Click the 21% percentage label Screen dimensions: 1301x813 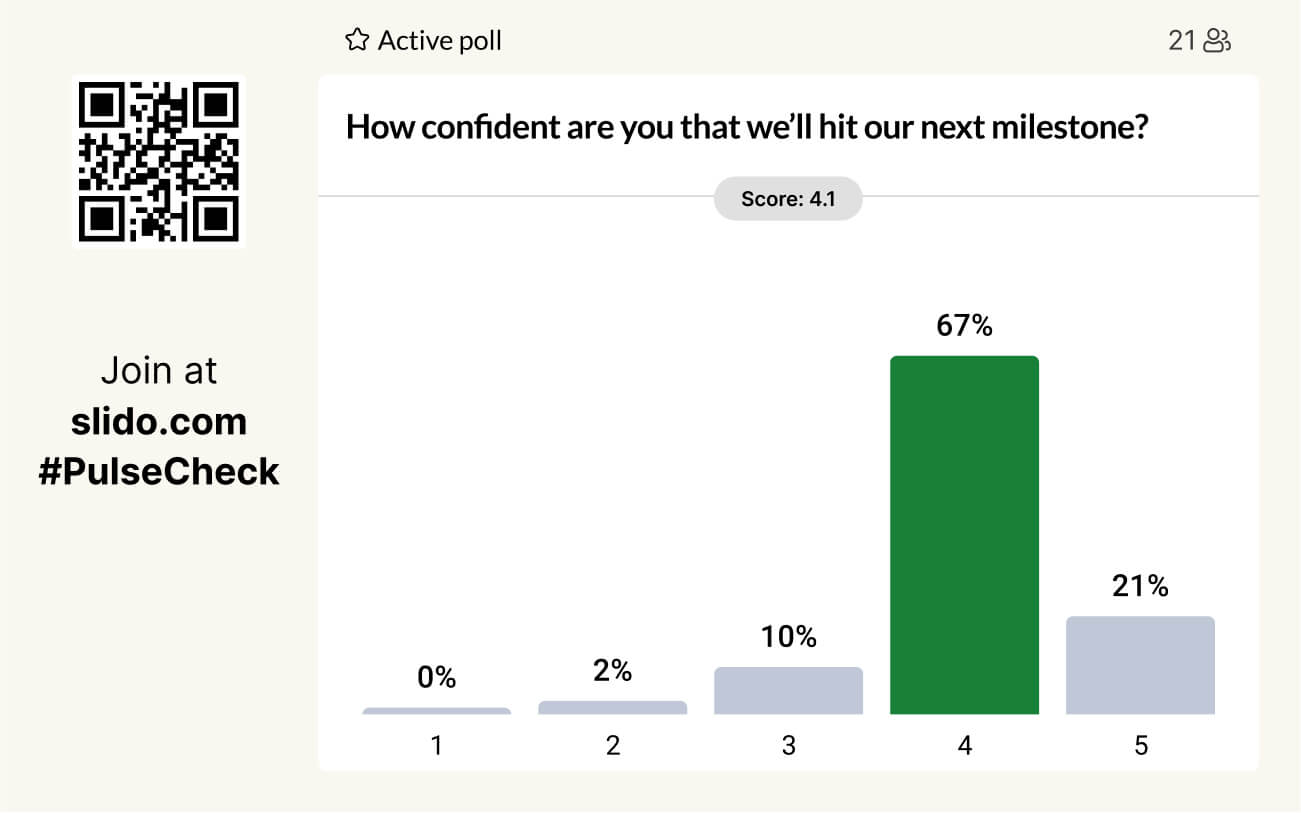(x=1140, y=586)
